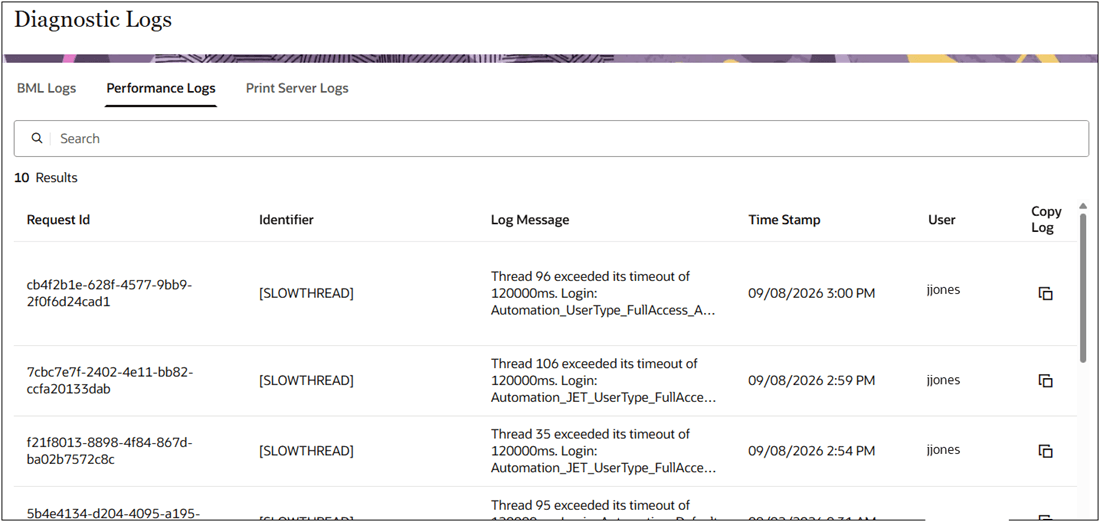1100x522 pixels.
Task: Click timestamp 09/08/2026 3:00 PM
Action: tap(812, 293)
